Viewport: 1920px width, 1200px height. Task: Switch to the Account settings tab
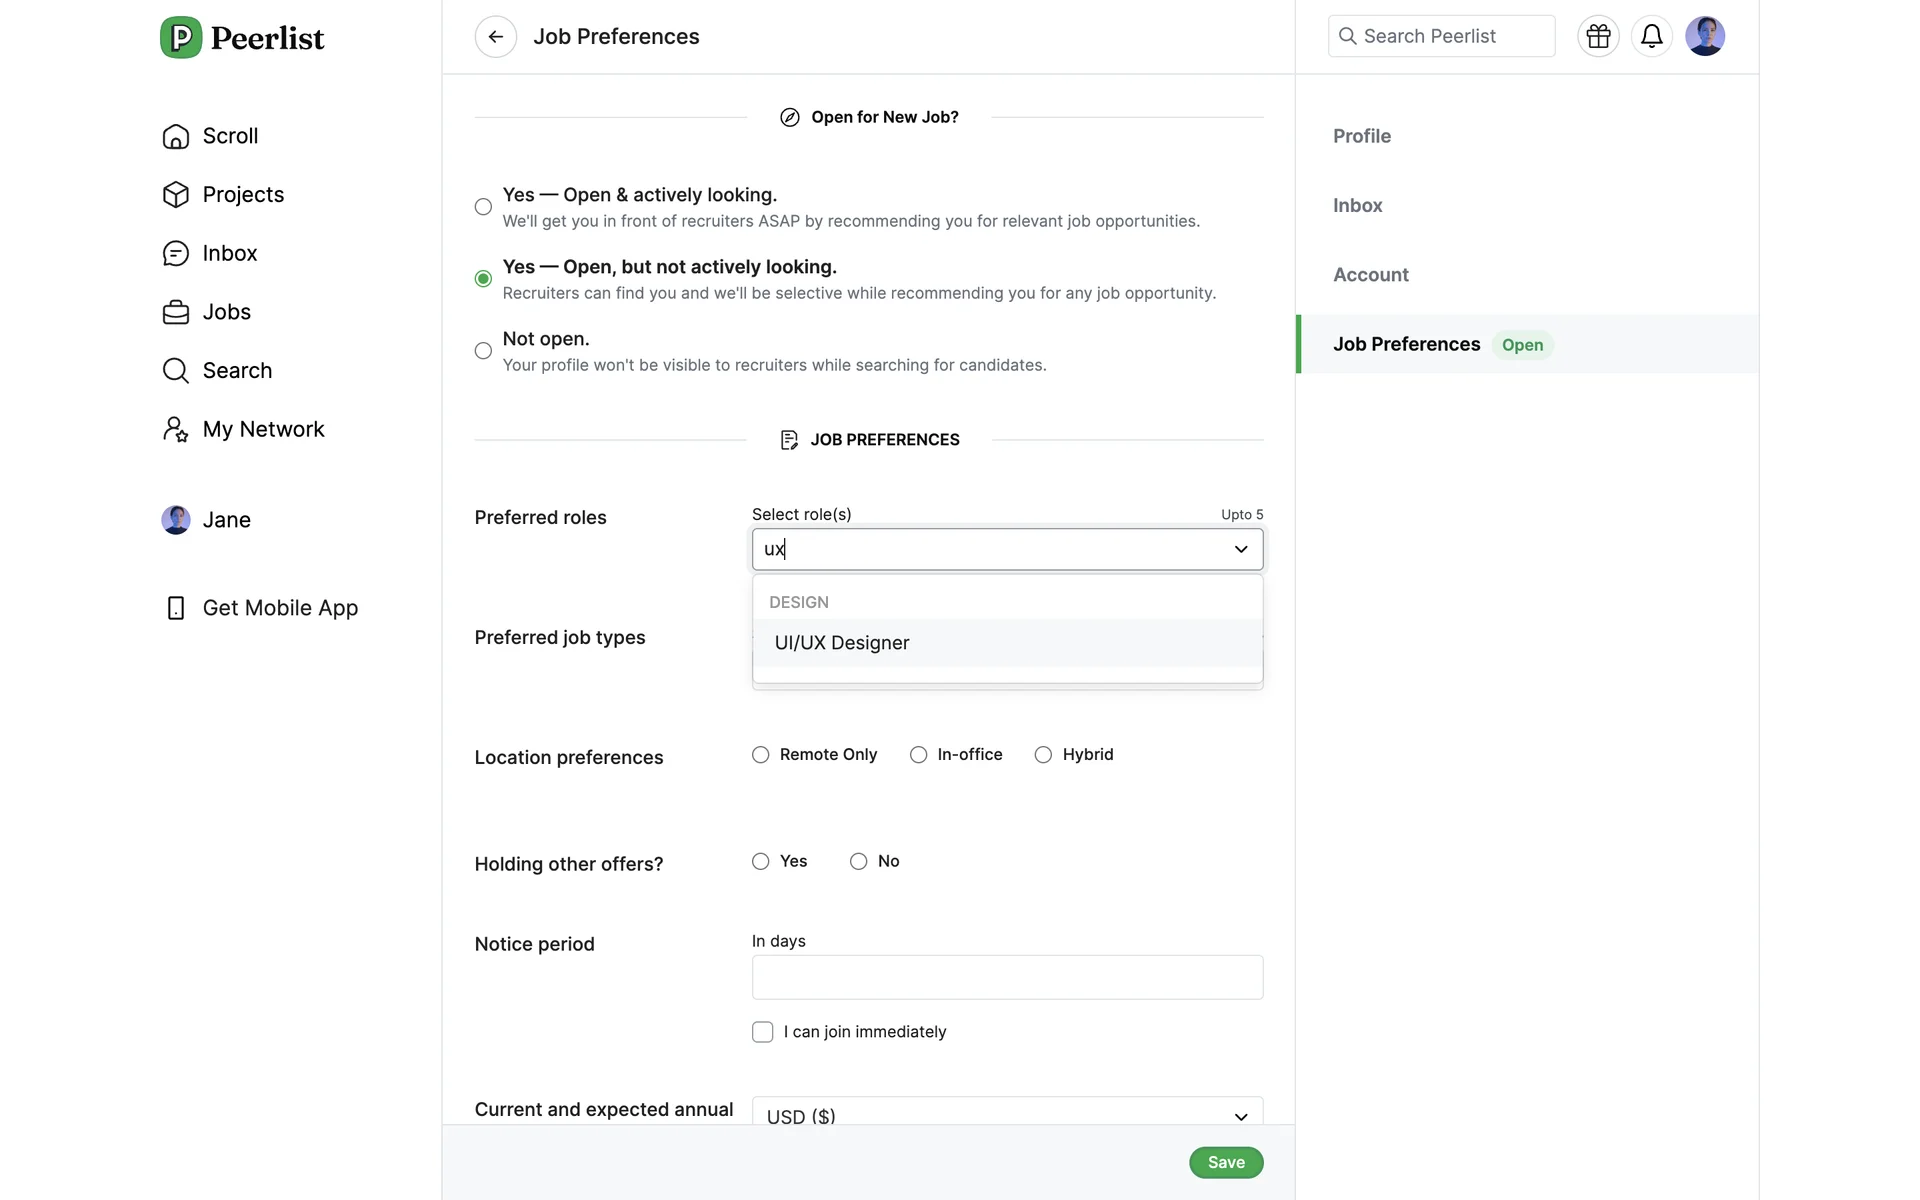[1370, 275]
